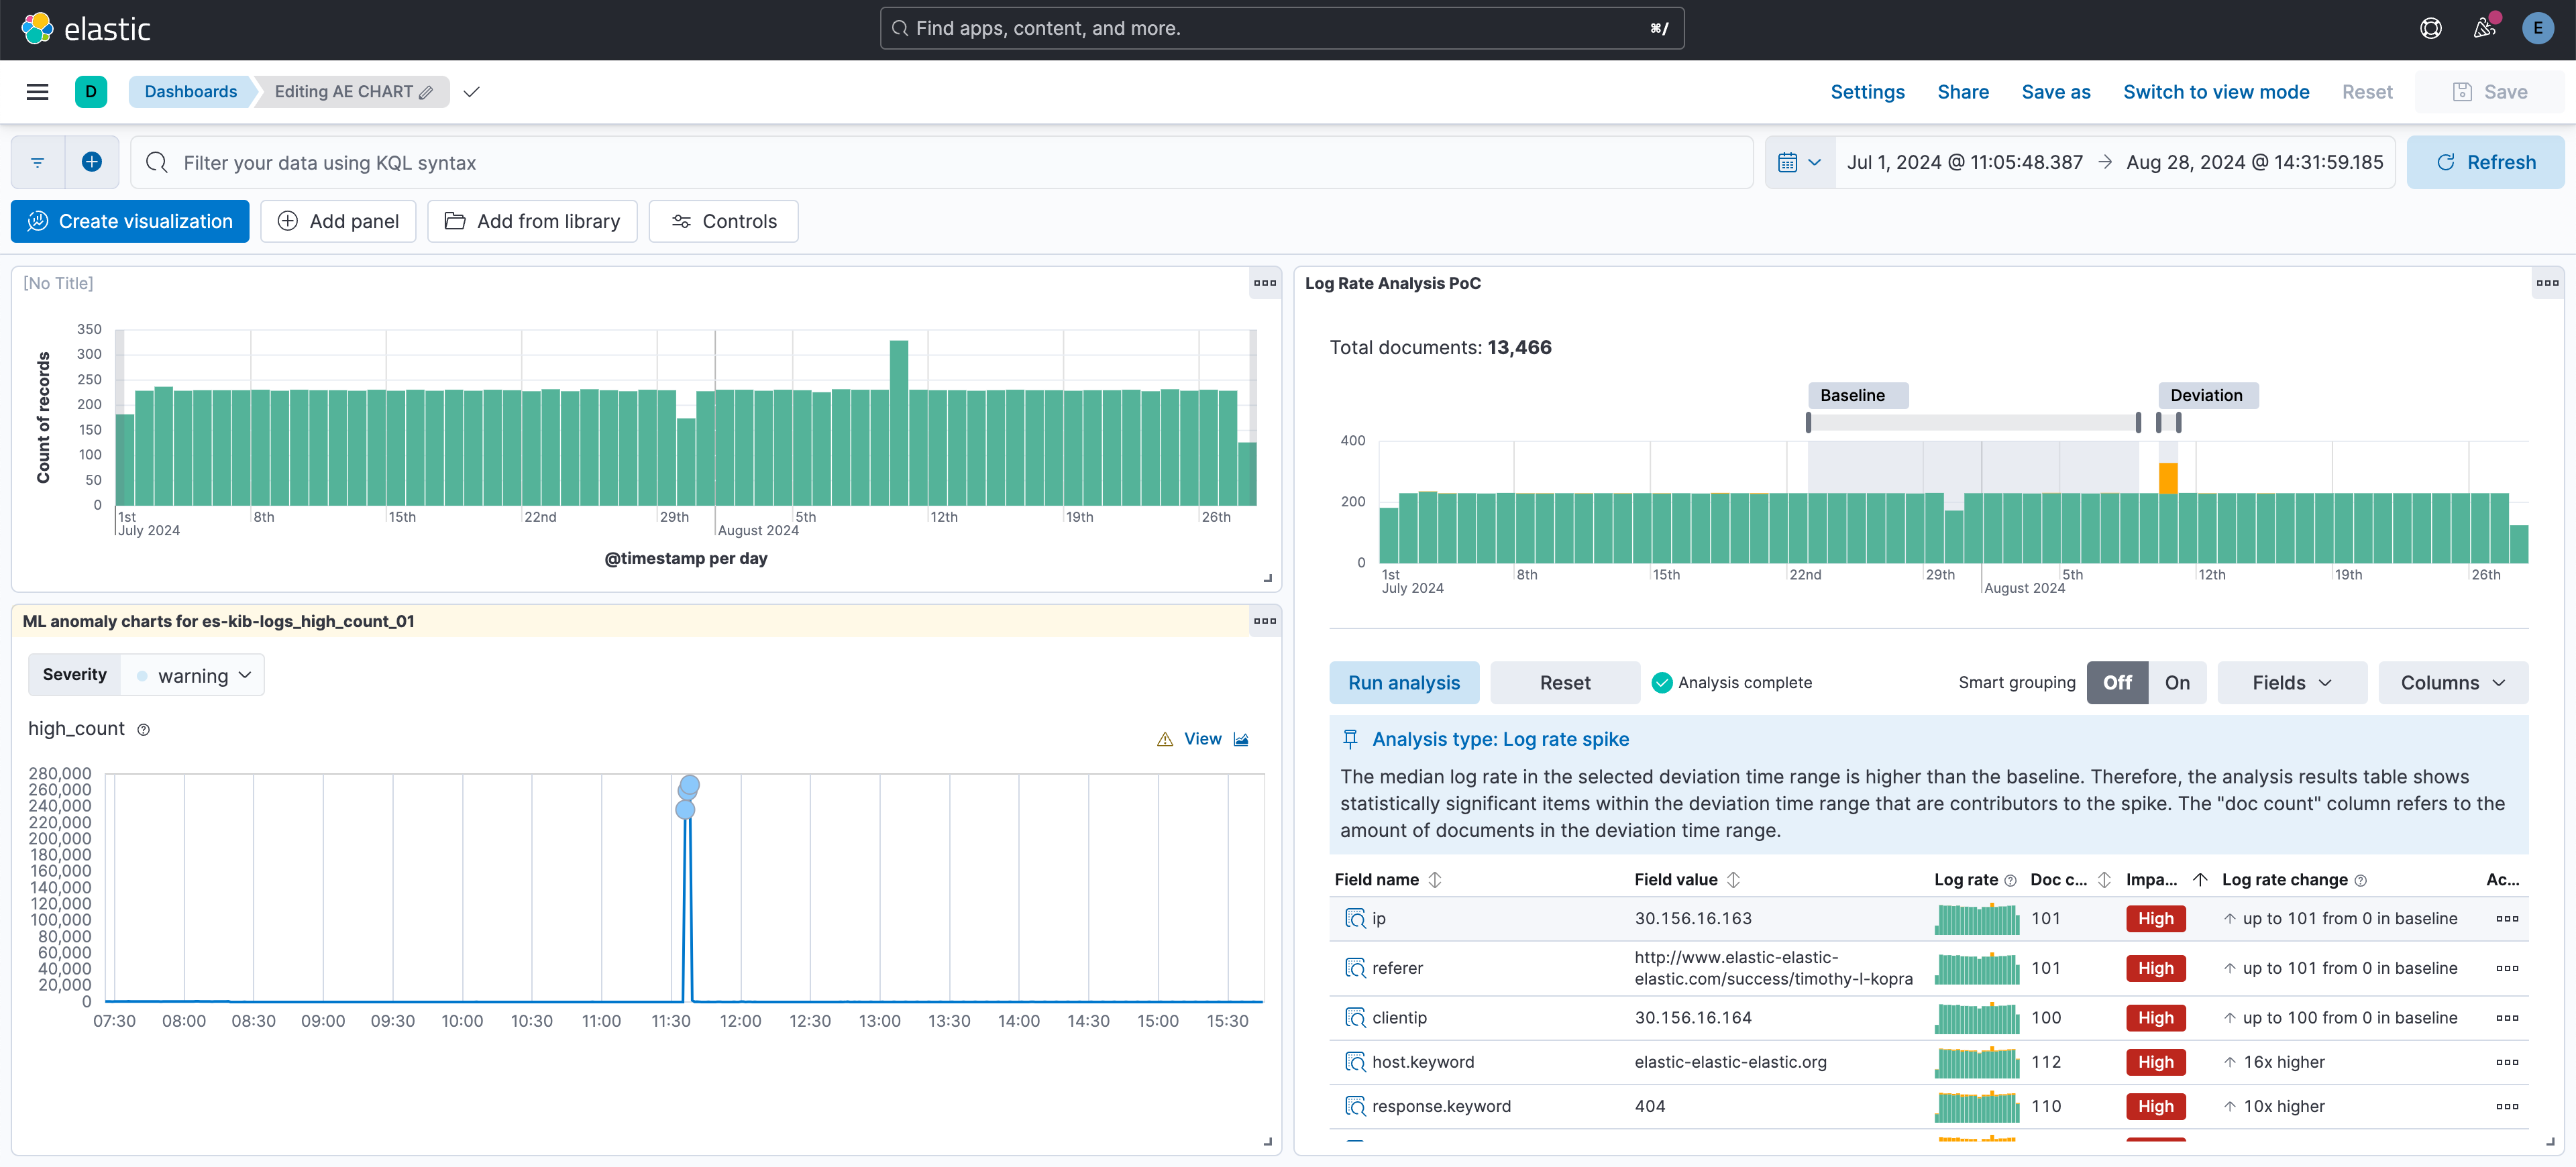2576x1167 pixels.
Task: Focus the KQL filter query input
Action: point(941,162)
